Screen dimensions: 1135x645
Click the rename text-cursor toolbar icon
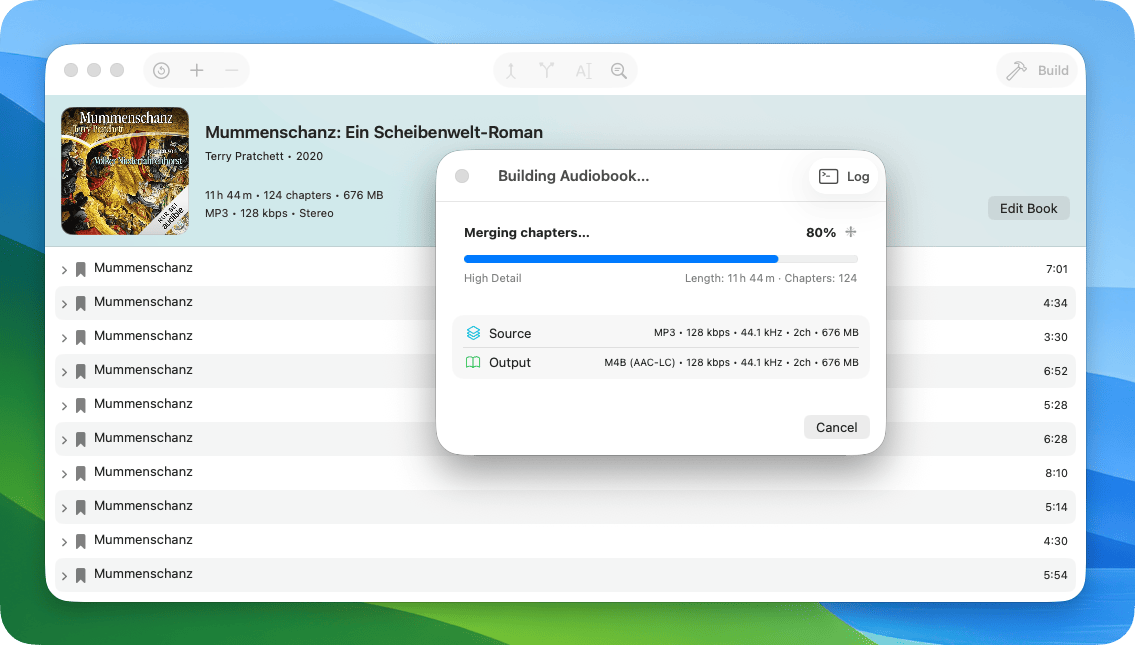coord(583,70)
